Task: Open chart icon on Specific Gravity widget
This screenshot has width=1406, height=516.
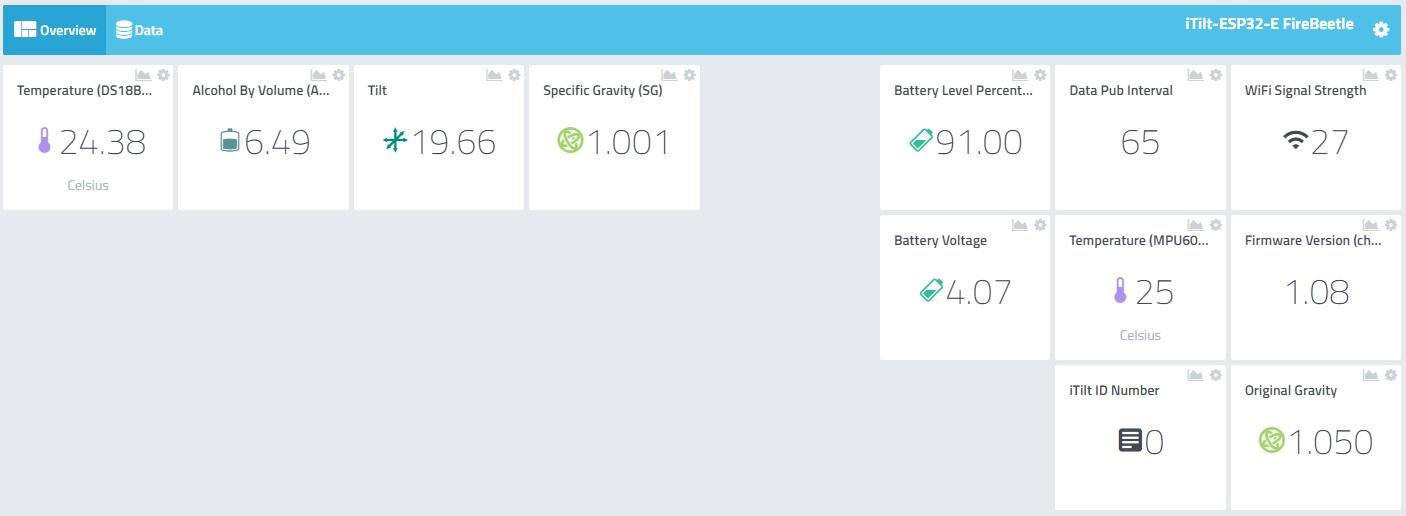Action: click(x=670, y=75)
